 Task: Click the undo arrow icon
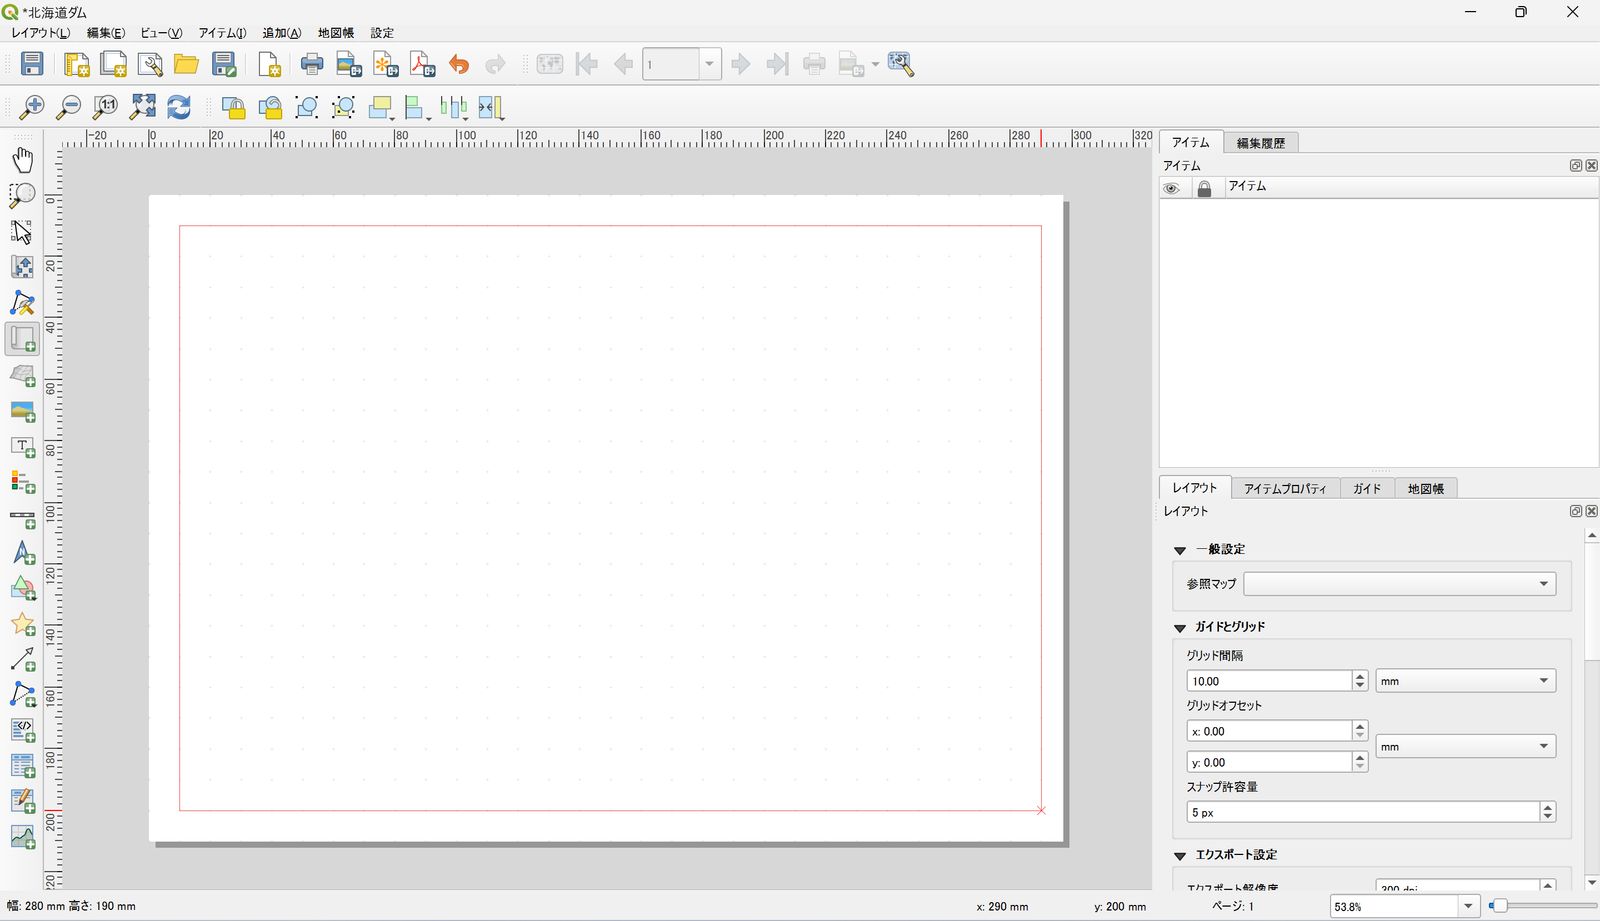(x=459, y=64)
